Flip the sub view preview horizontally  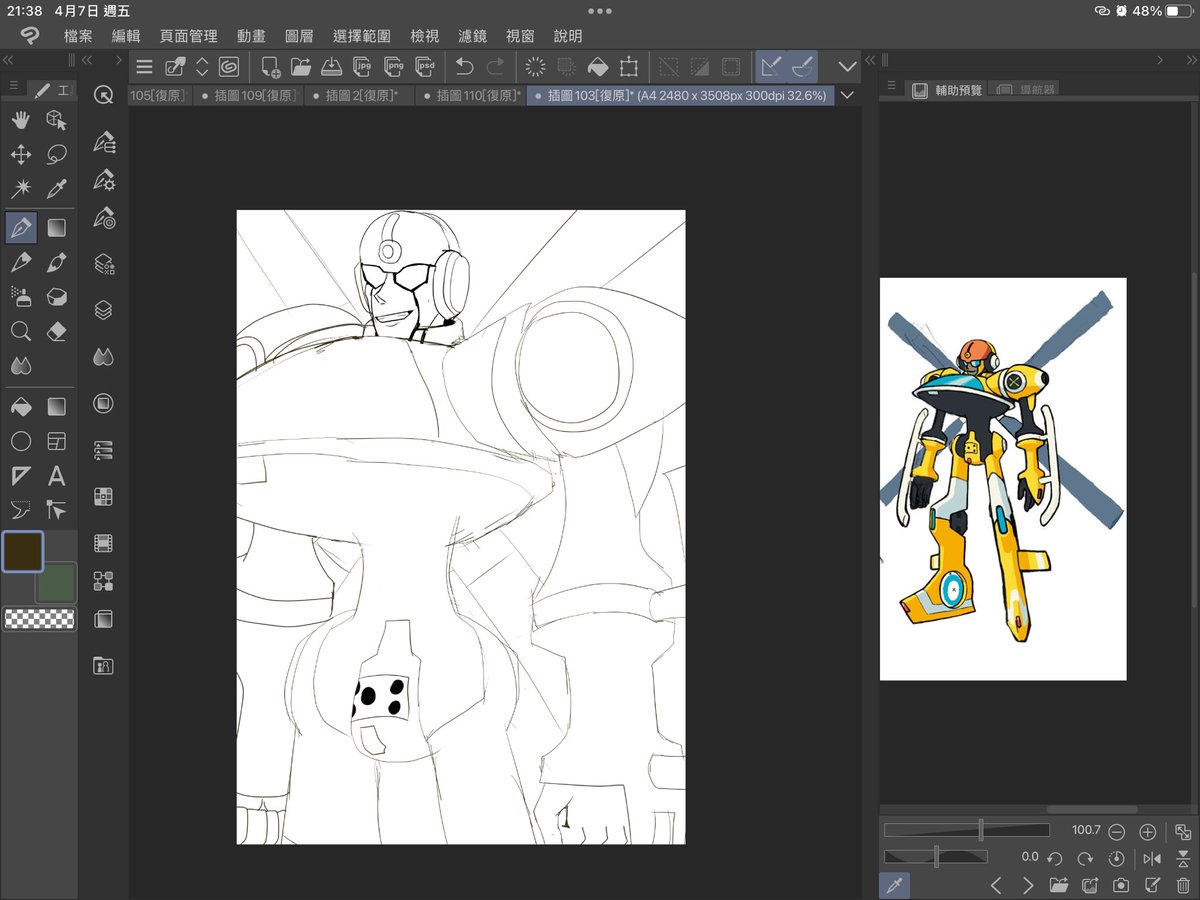point(1152,857)
